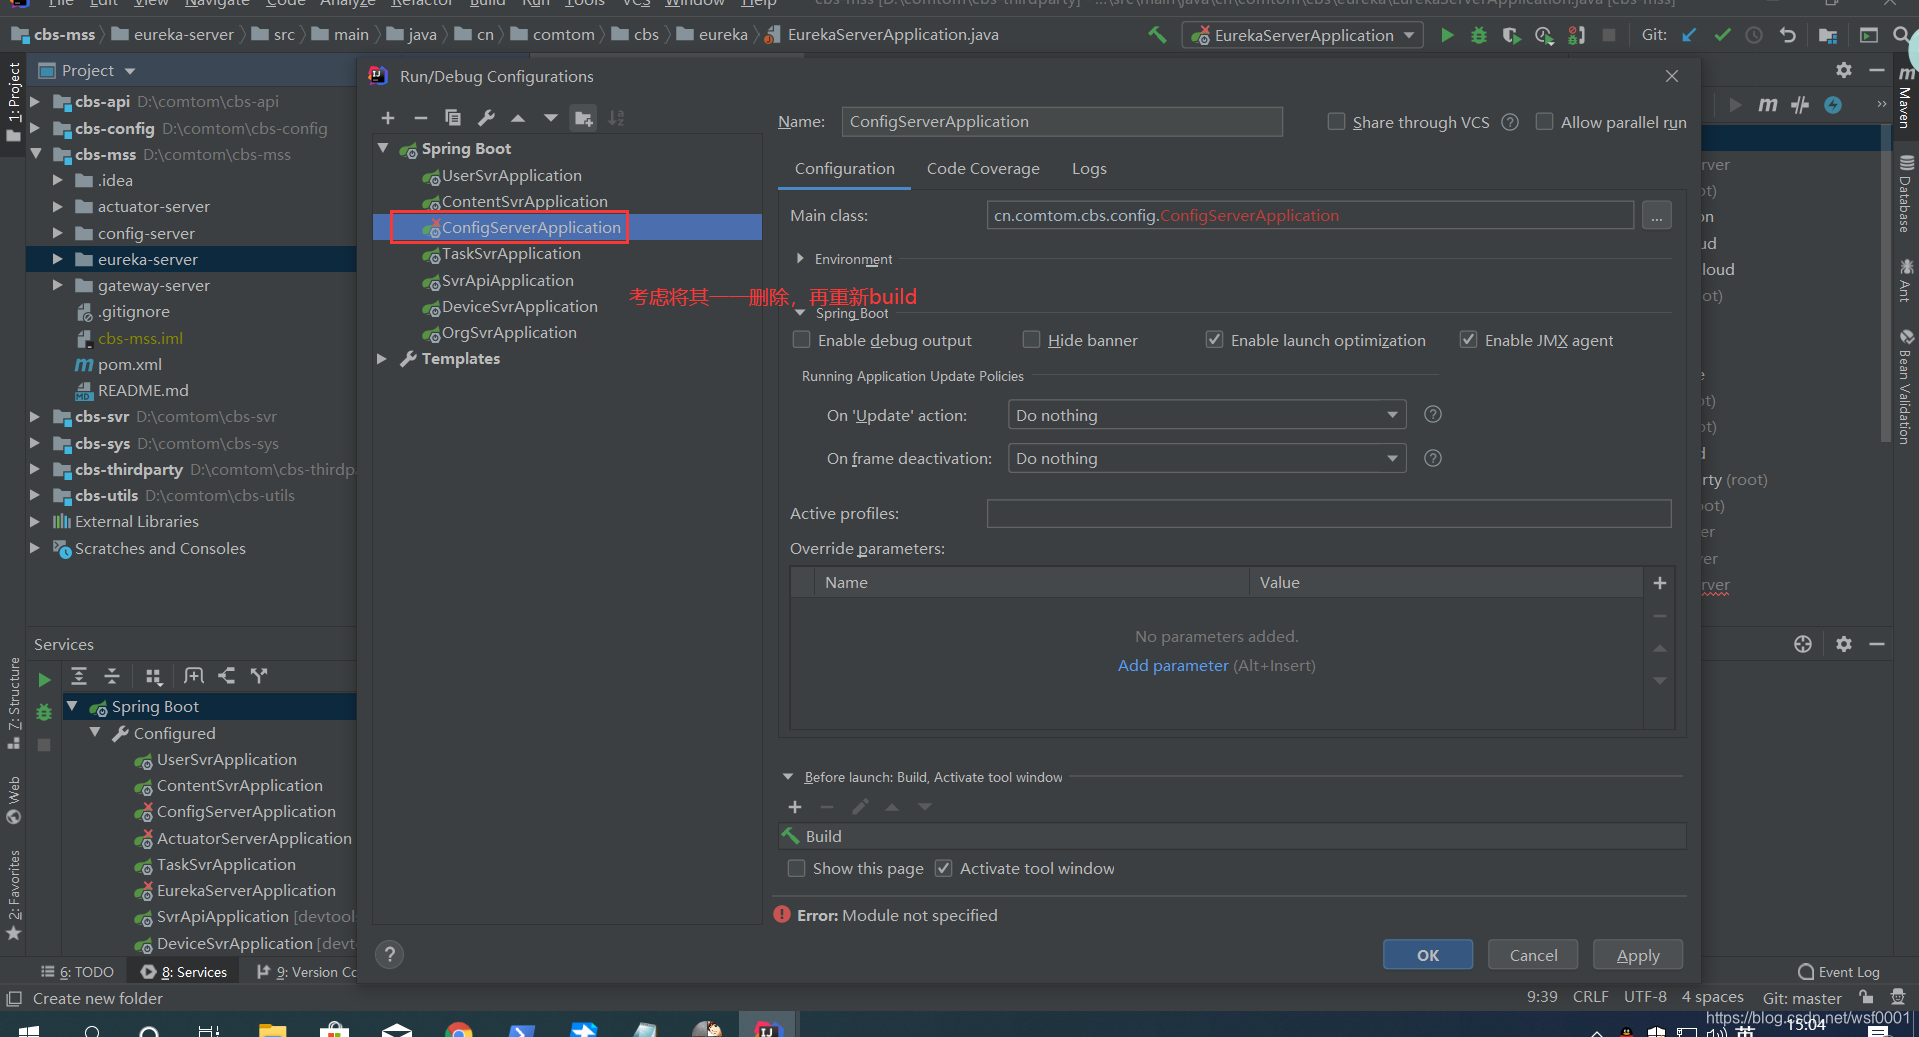Viewport: 1919px width, 1037px height.
Task: Move configuration up with the up arrow
Action: click(x=518, y=118)
